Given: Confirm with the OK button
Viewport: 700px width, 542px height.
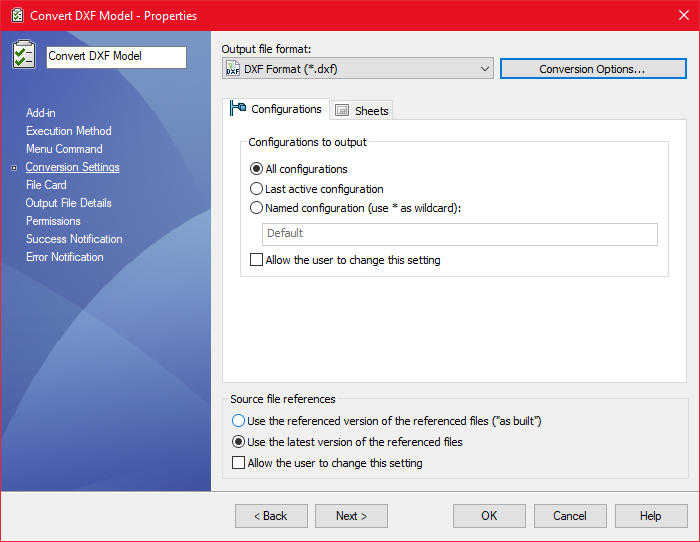Looking at the screenshot, I should coord(489,516).
